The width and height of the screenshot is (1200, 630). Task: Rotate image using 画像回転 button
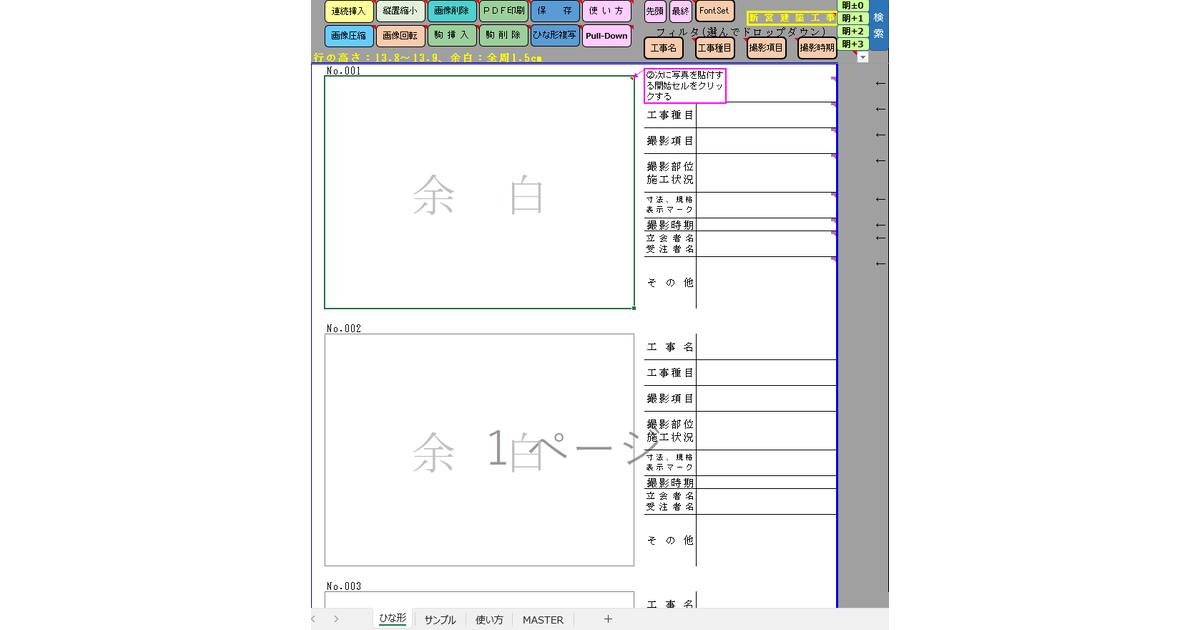(x=400, y=36)
